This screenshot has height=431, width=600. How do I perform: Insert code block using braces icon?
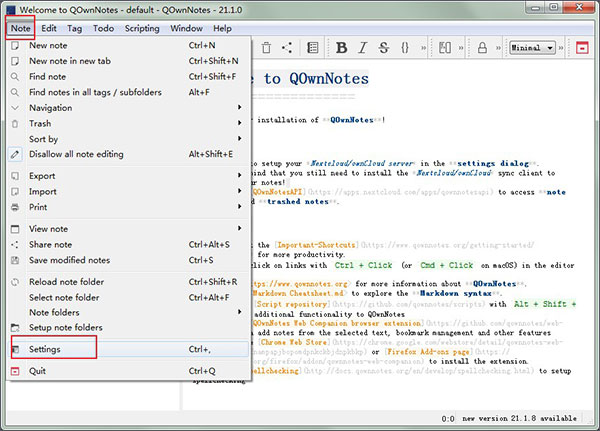coord(405,47)
